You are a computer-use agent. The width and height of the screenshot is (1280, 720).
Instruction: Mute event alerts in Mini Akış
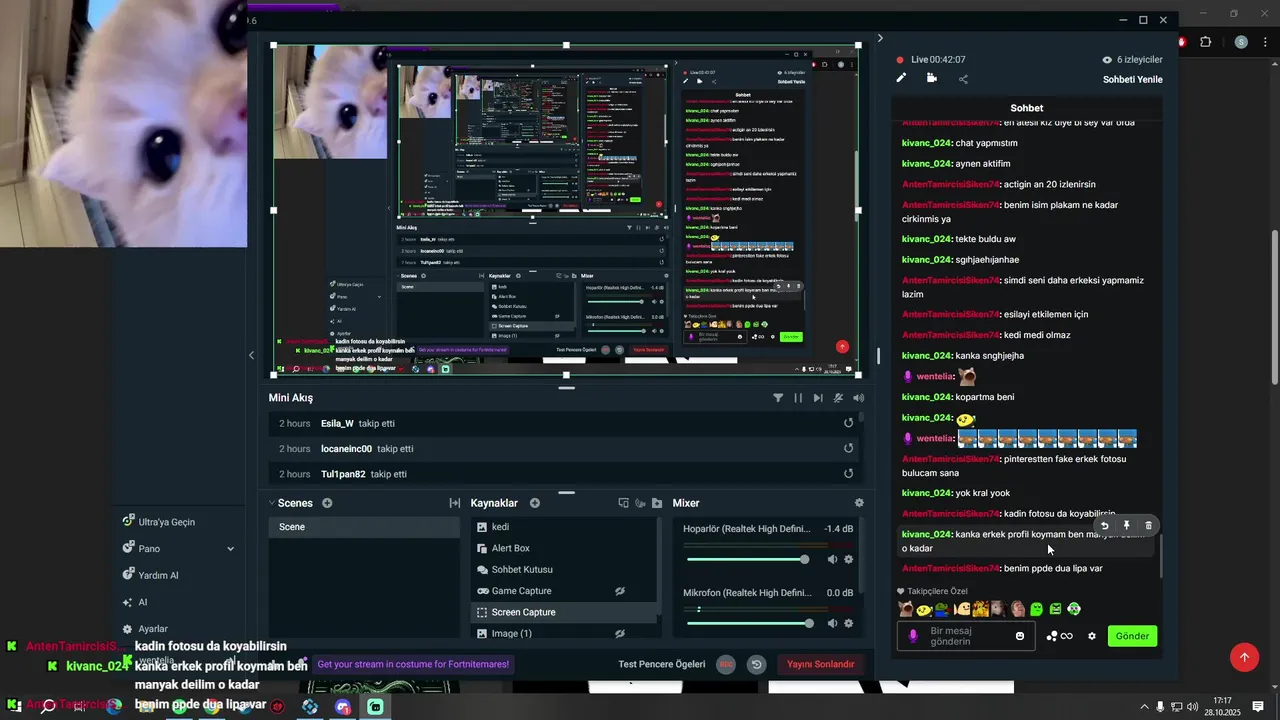tap(838, 398)
